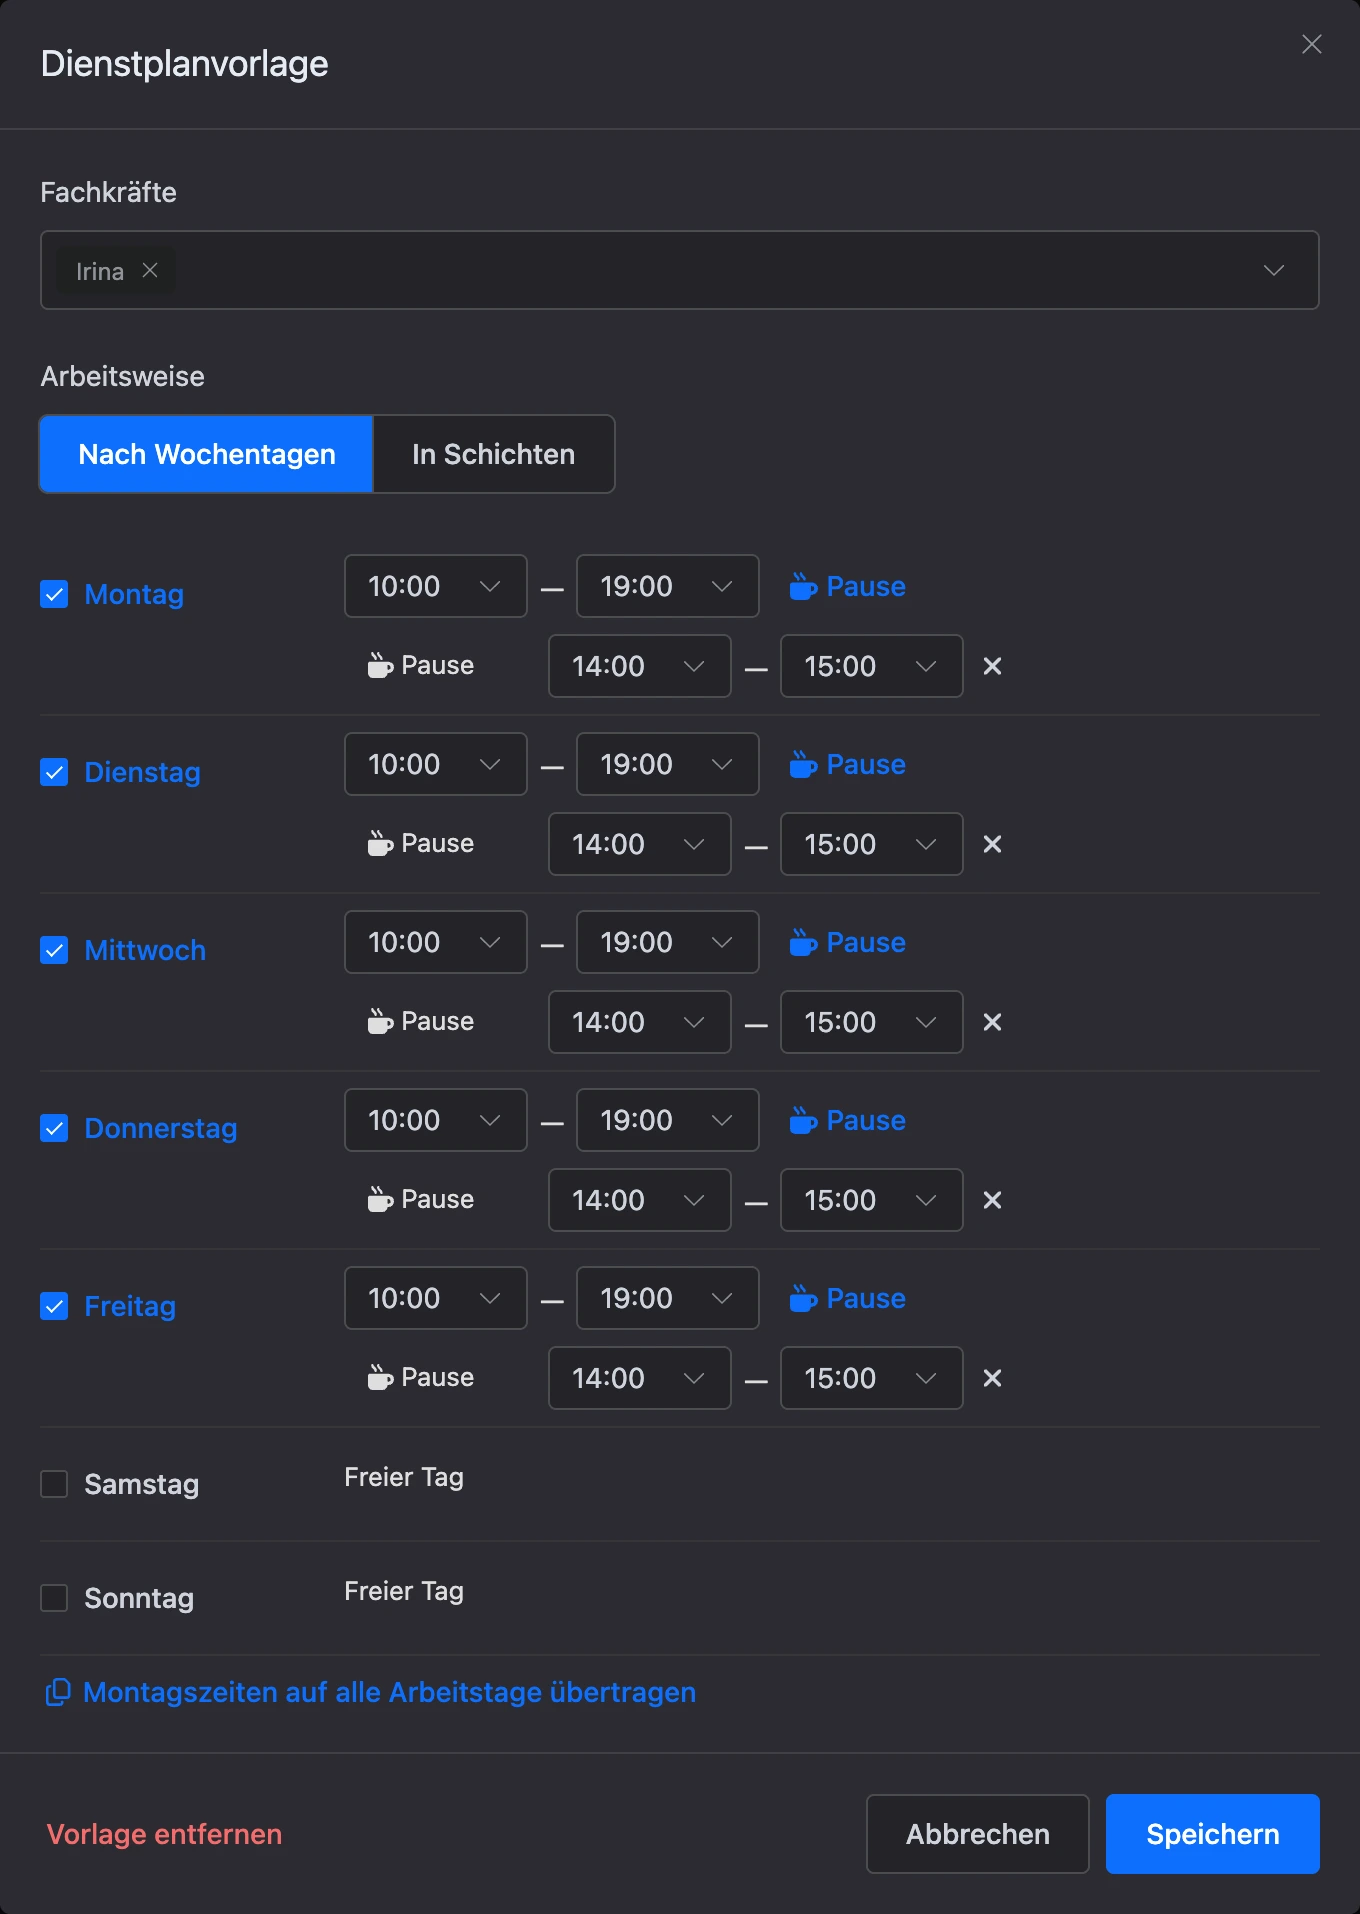Enable Sonntag as working day
Viewport: 1360px width, 1914px height.
pyautogui.click(x=54, y=1598)
